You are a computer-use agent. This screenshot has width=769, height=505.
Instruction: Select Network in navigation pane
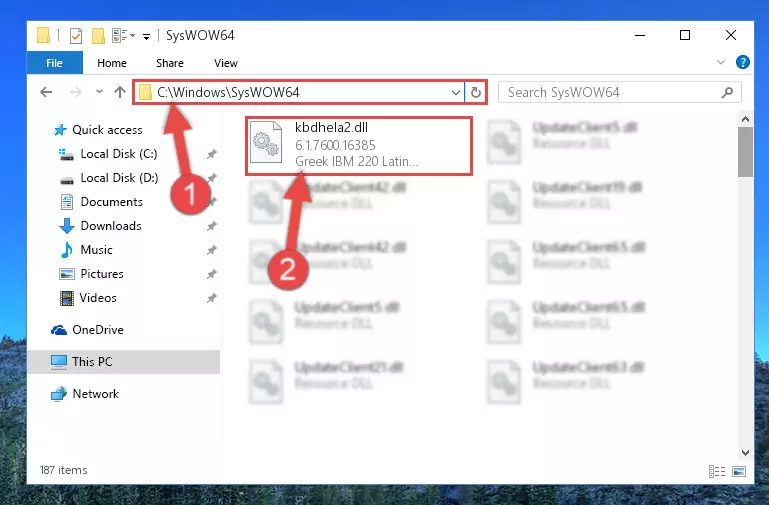tap(95, 394)
